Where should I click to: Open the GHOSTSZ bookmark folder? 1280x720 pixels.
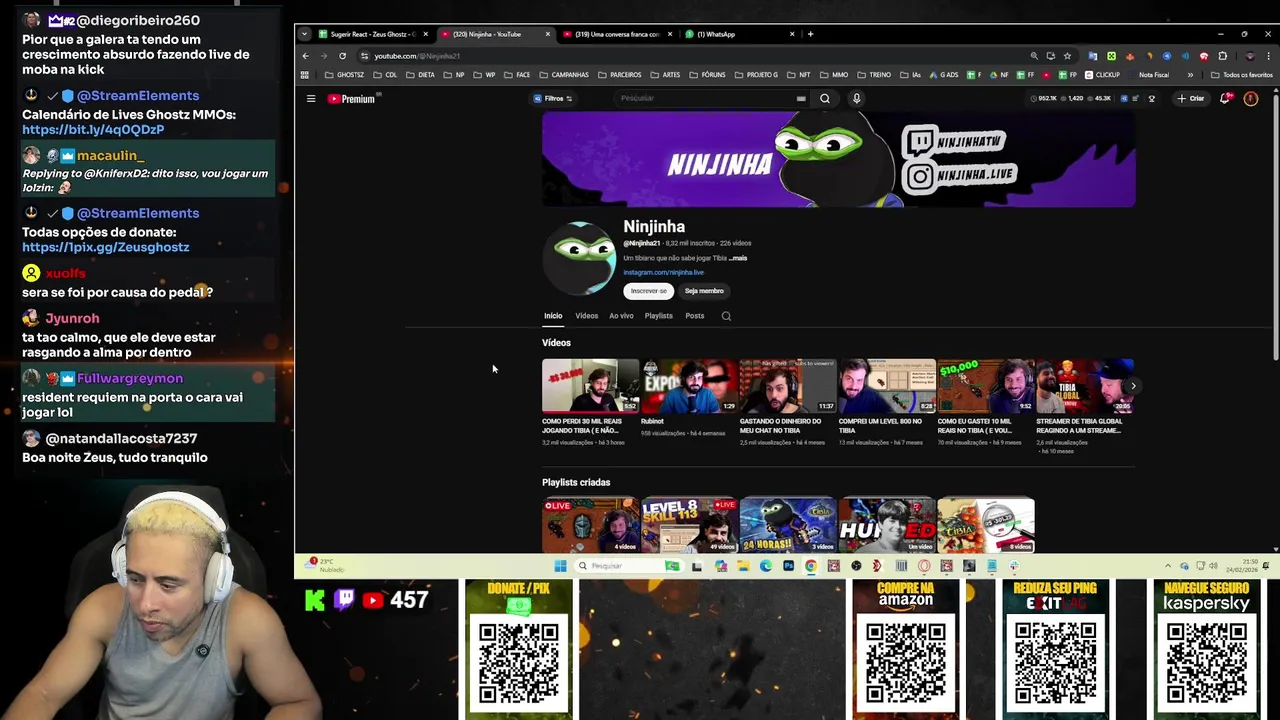[x=344, y=75]
